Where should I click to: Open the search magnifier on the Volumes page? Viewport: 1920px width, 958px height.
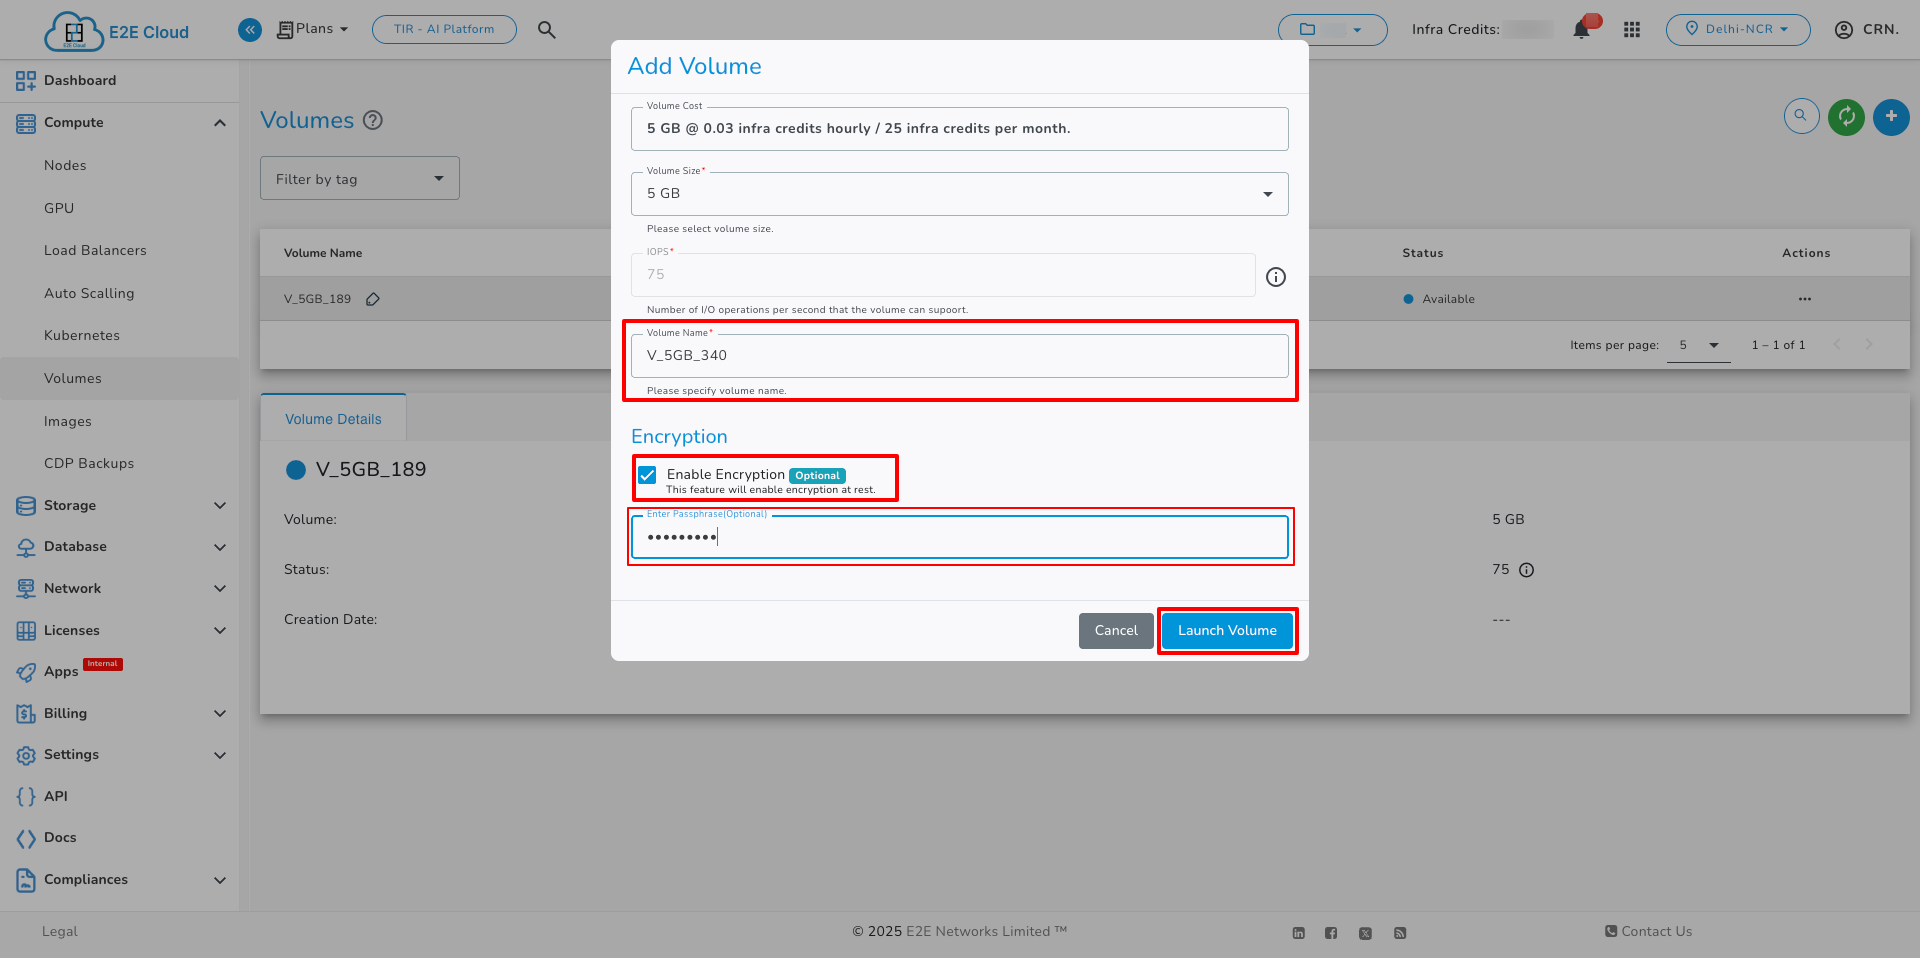click(1801, 116)
